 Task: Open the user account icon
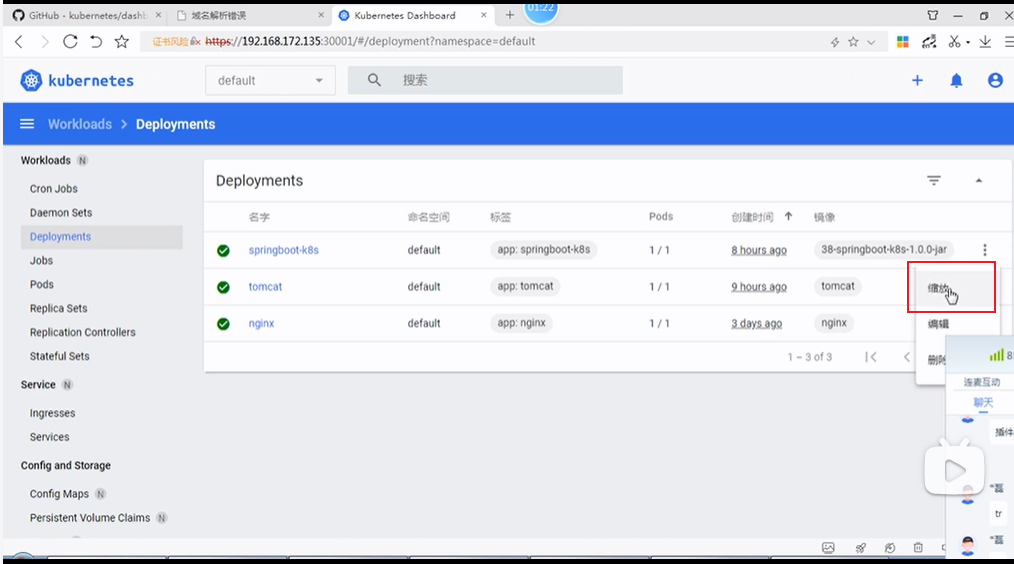(x=995, y=80)
